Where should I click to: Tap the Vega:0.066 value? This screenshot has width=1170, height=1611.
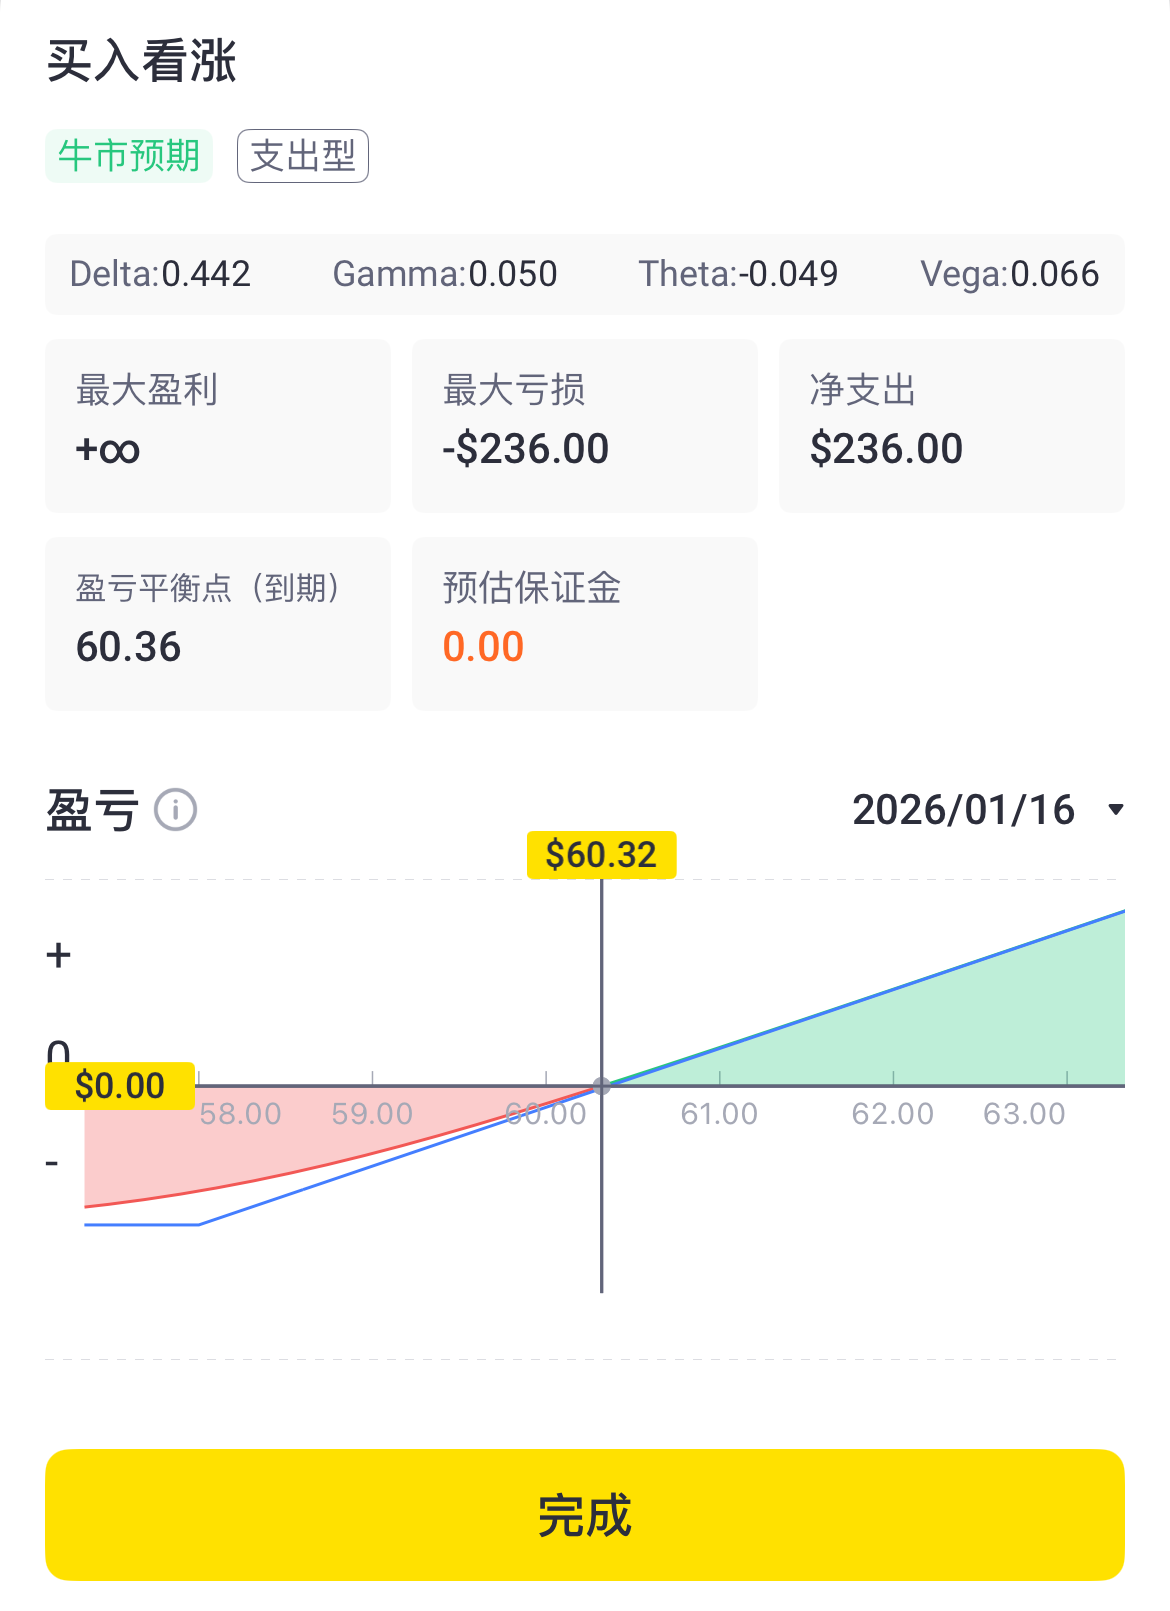1010,274
